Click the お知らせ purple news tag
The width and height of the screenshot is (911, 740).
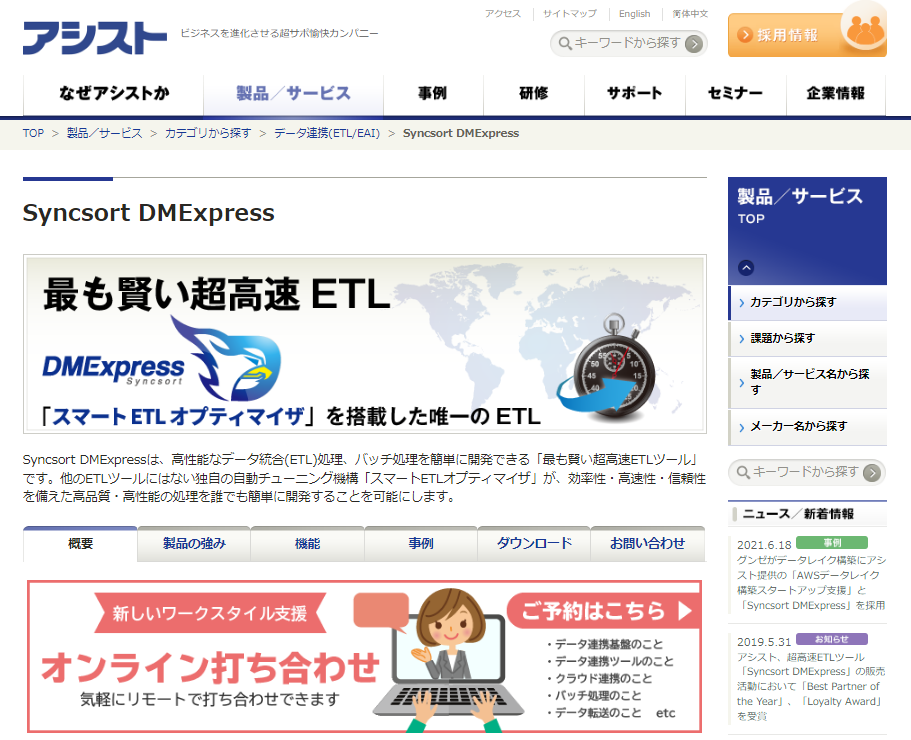click(x=831, y=640)
